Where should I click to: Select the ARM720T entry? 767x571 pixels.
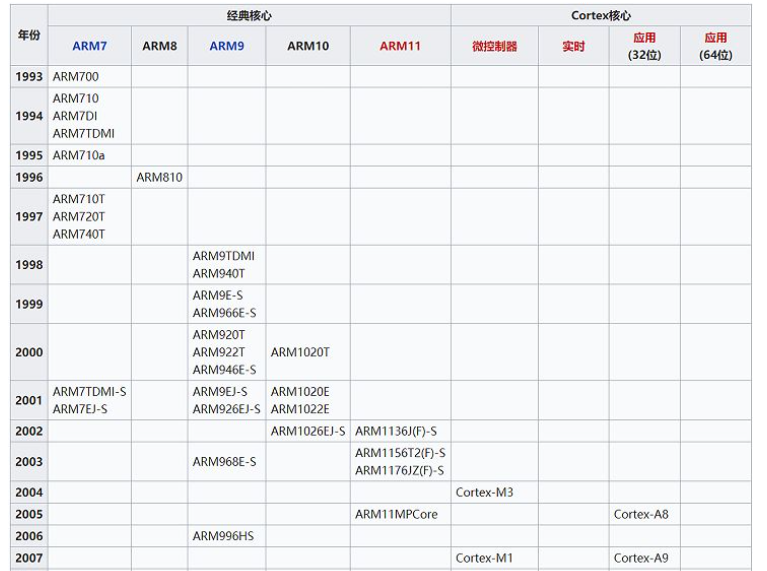click(x=79, y=217)
